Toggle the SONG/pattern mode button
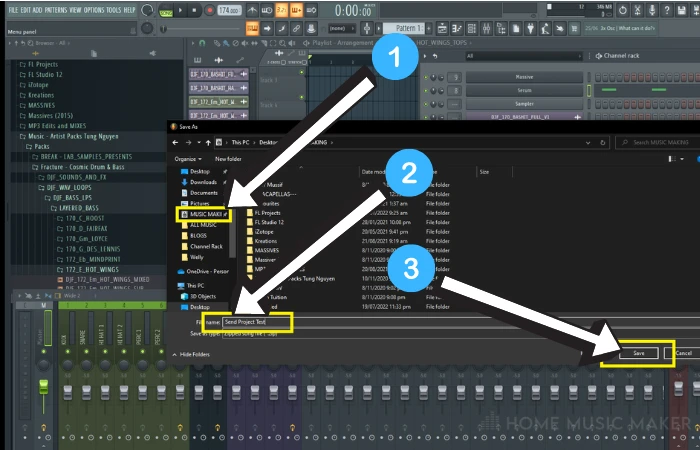 [166, 11]
